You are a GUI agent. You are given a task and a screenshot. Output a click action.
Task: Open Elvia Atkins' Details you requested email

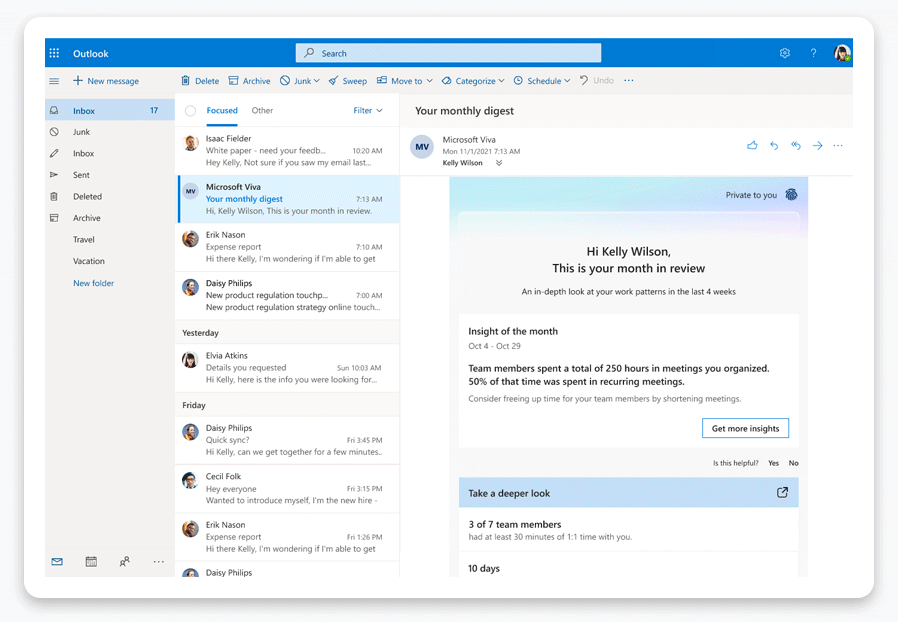[287, 368]
